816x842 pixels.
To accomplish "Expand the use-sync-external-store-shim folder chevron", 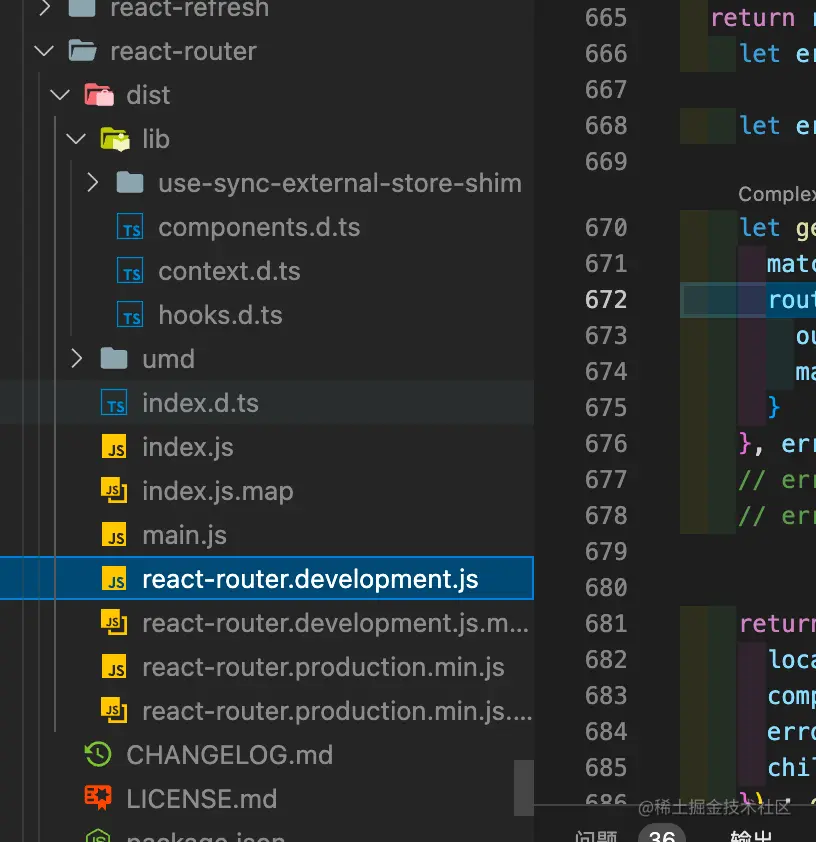I will (92, 183).
